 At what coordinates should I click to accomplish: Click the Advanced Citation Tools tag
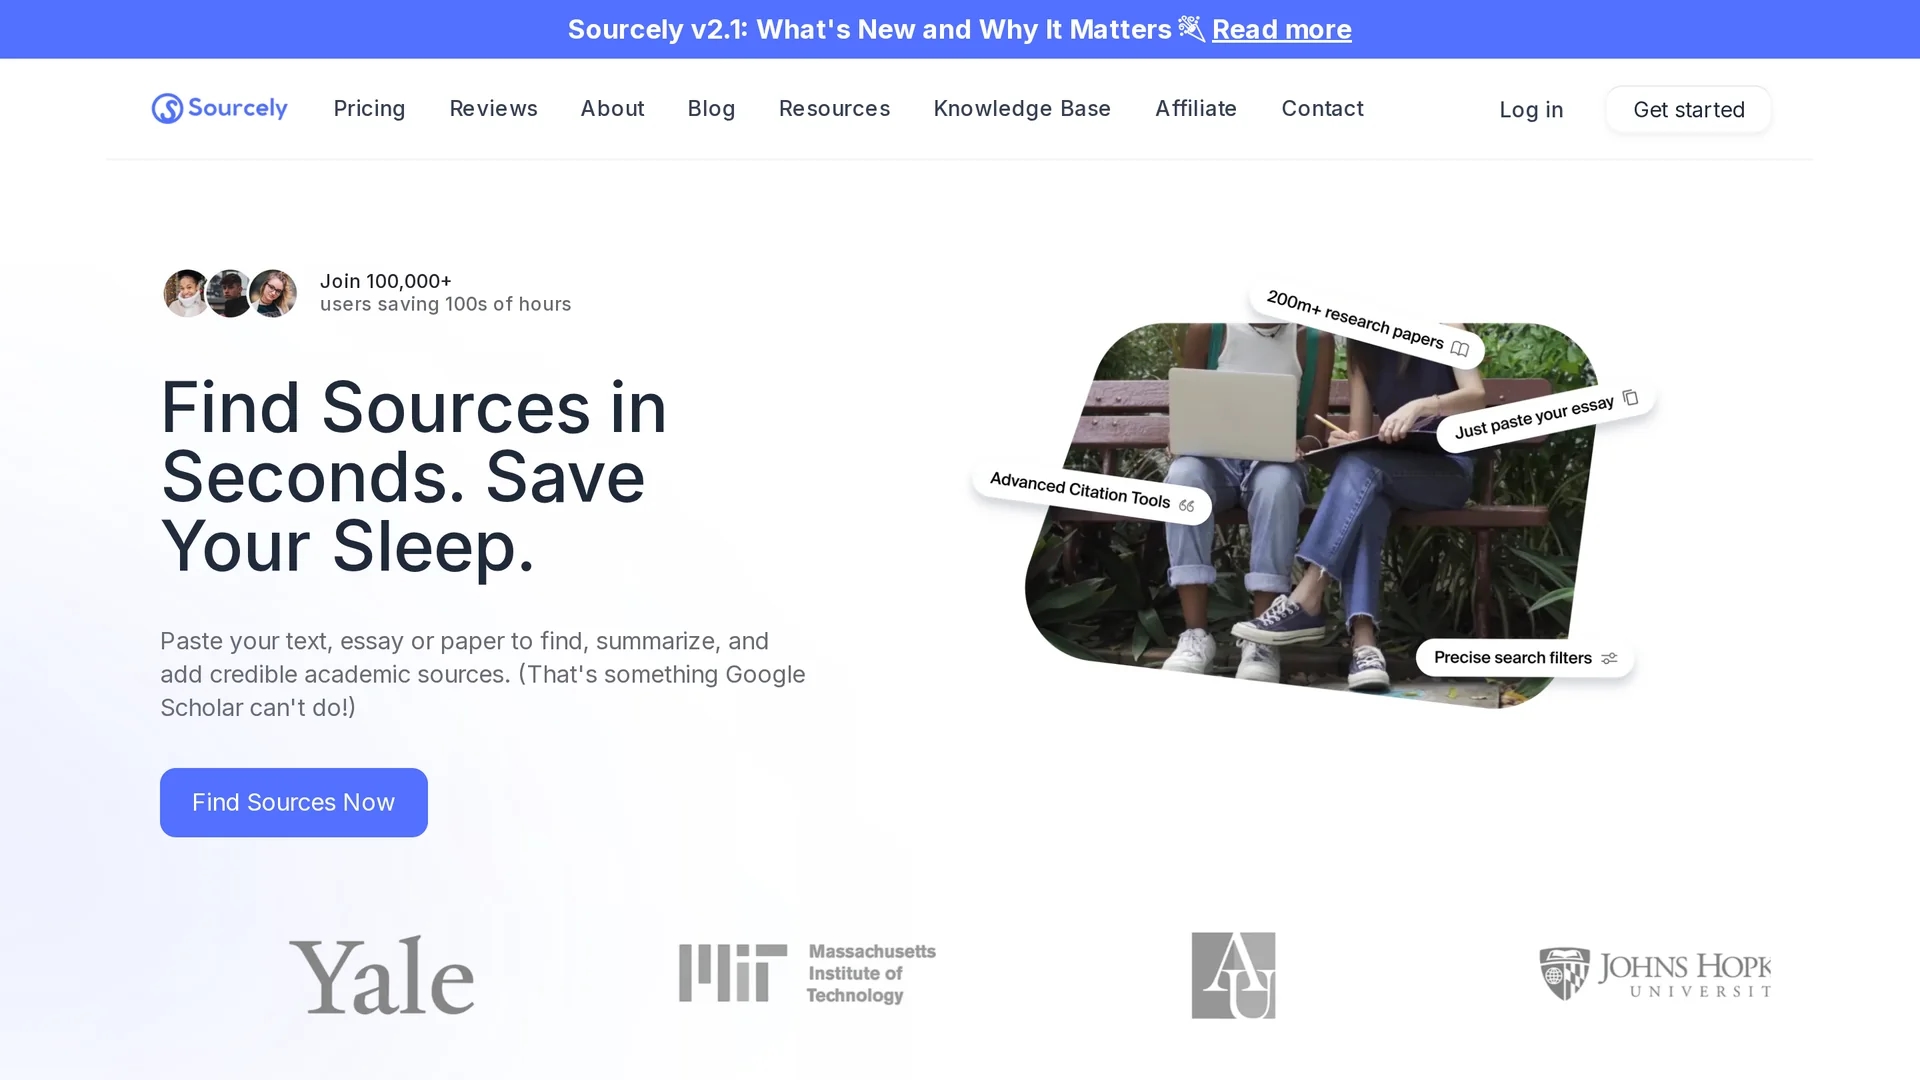tap(1092, 492)
